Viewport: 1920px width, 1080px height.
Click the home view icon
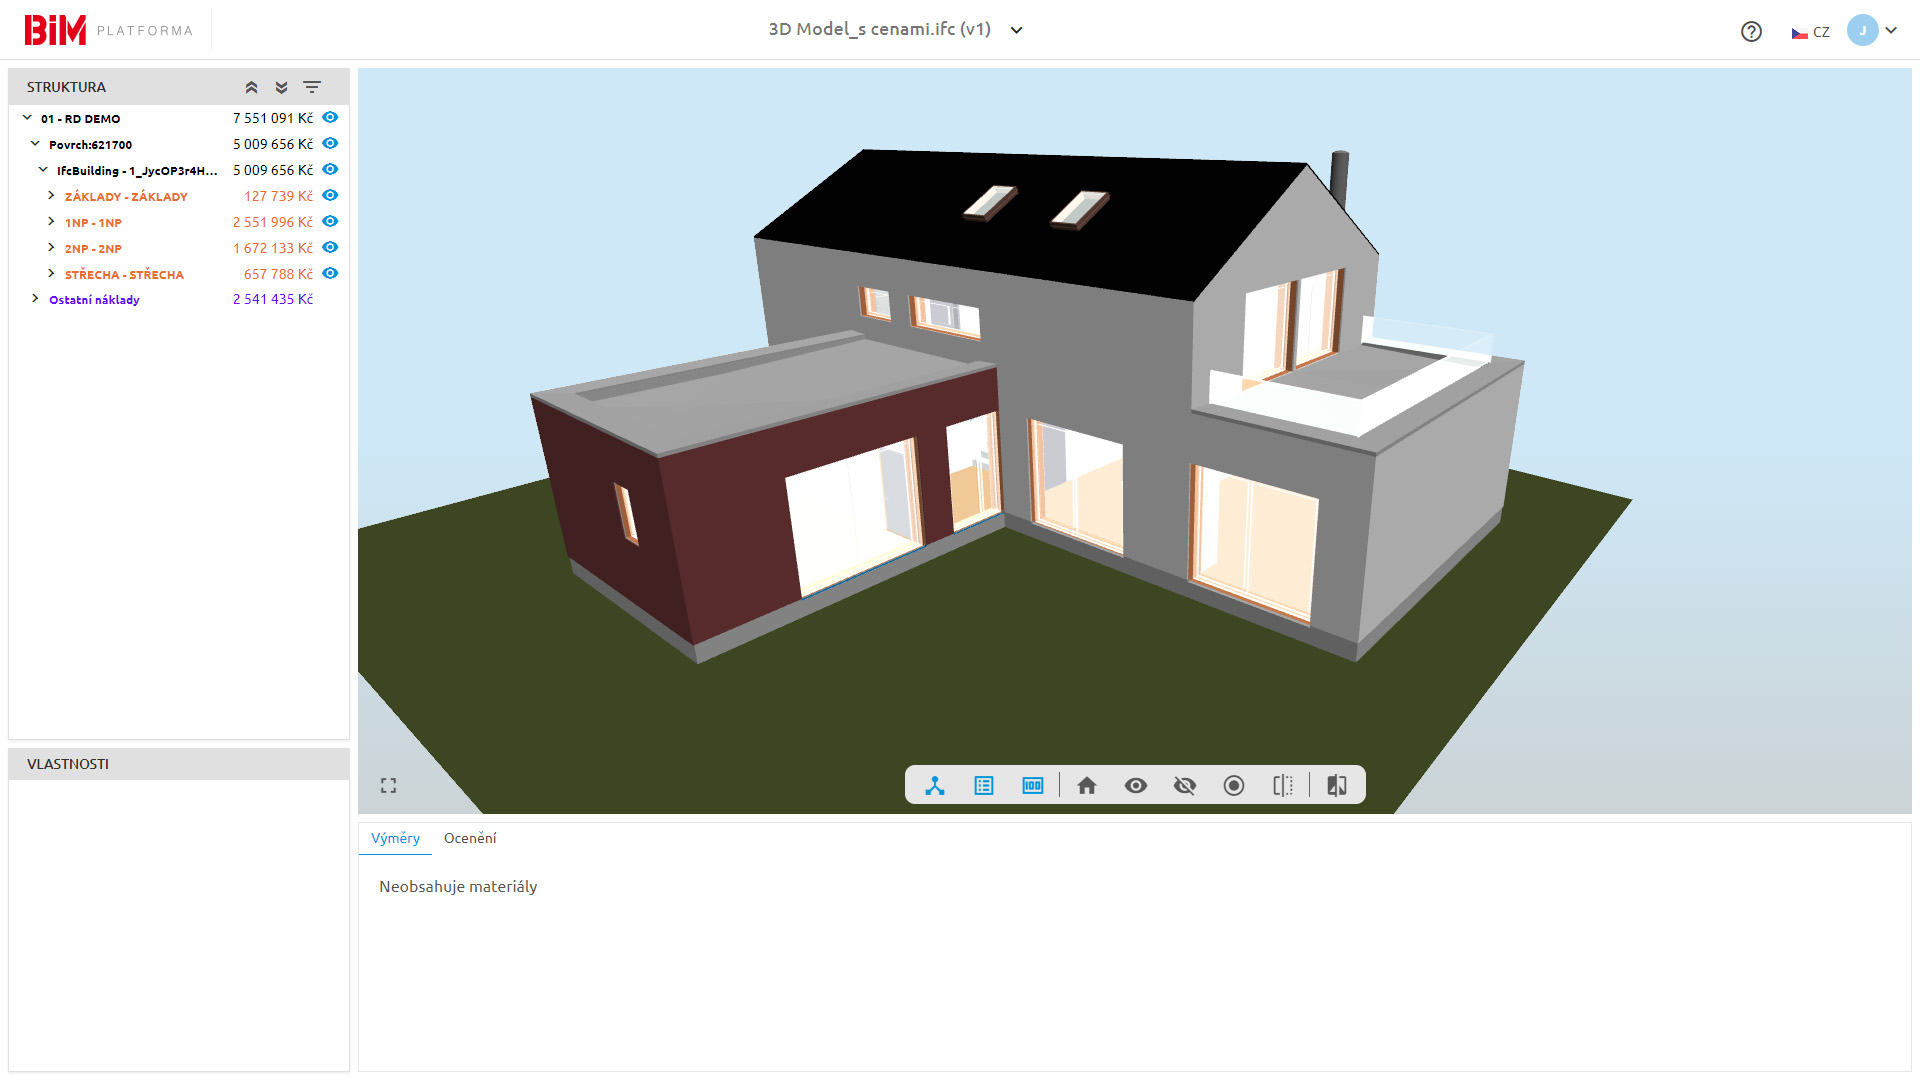1087,786
